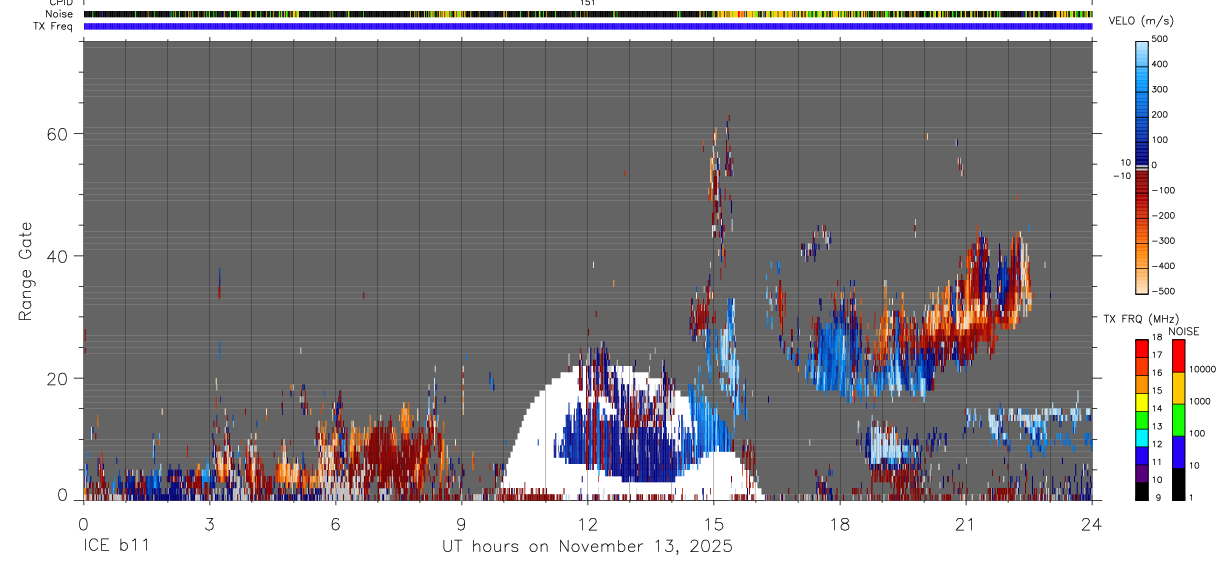The width and height of the screenshot is (1228, 567).
Task: Pick the cyan 12-13 MHz frequency swatch
Action: [x=1142, y=438]
